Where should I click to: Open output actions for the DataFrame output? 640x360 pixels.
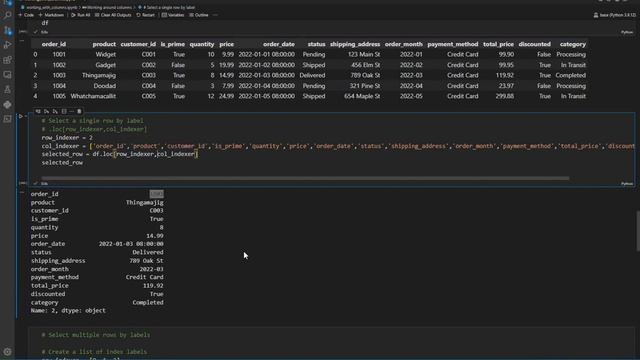22,41
